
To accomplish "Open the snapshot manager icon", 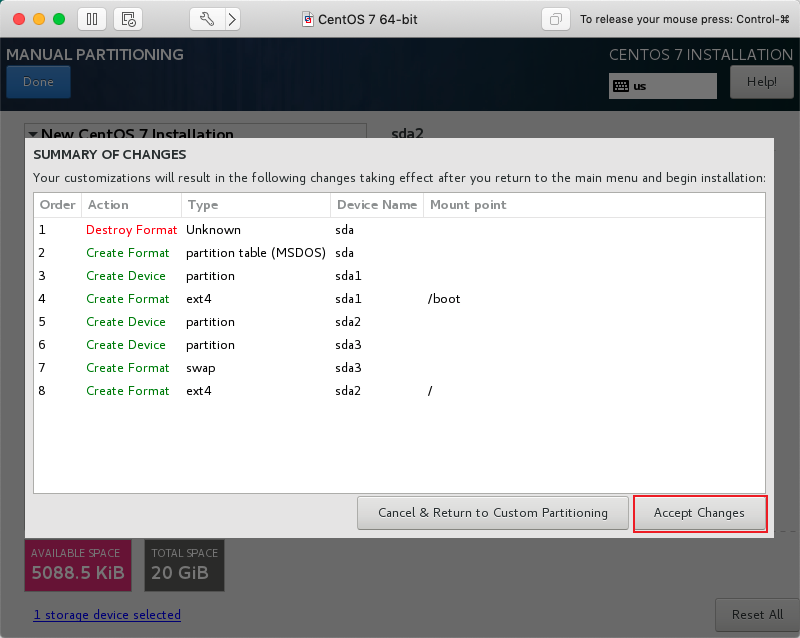I will coord(128,19).
